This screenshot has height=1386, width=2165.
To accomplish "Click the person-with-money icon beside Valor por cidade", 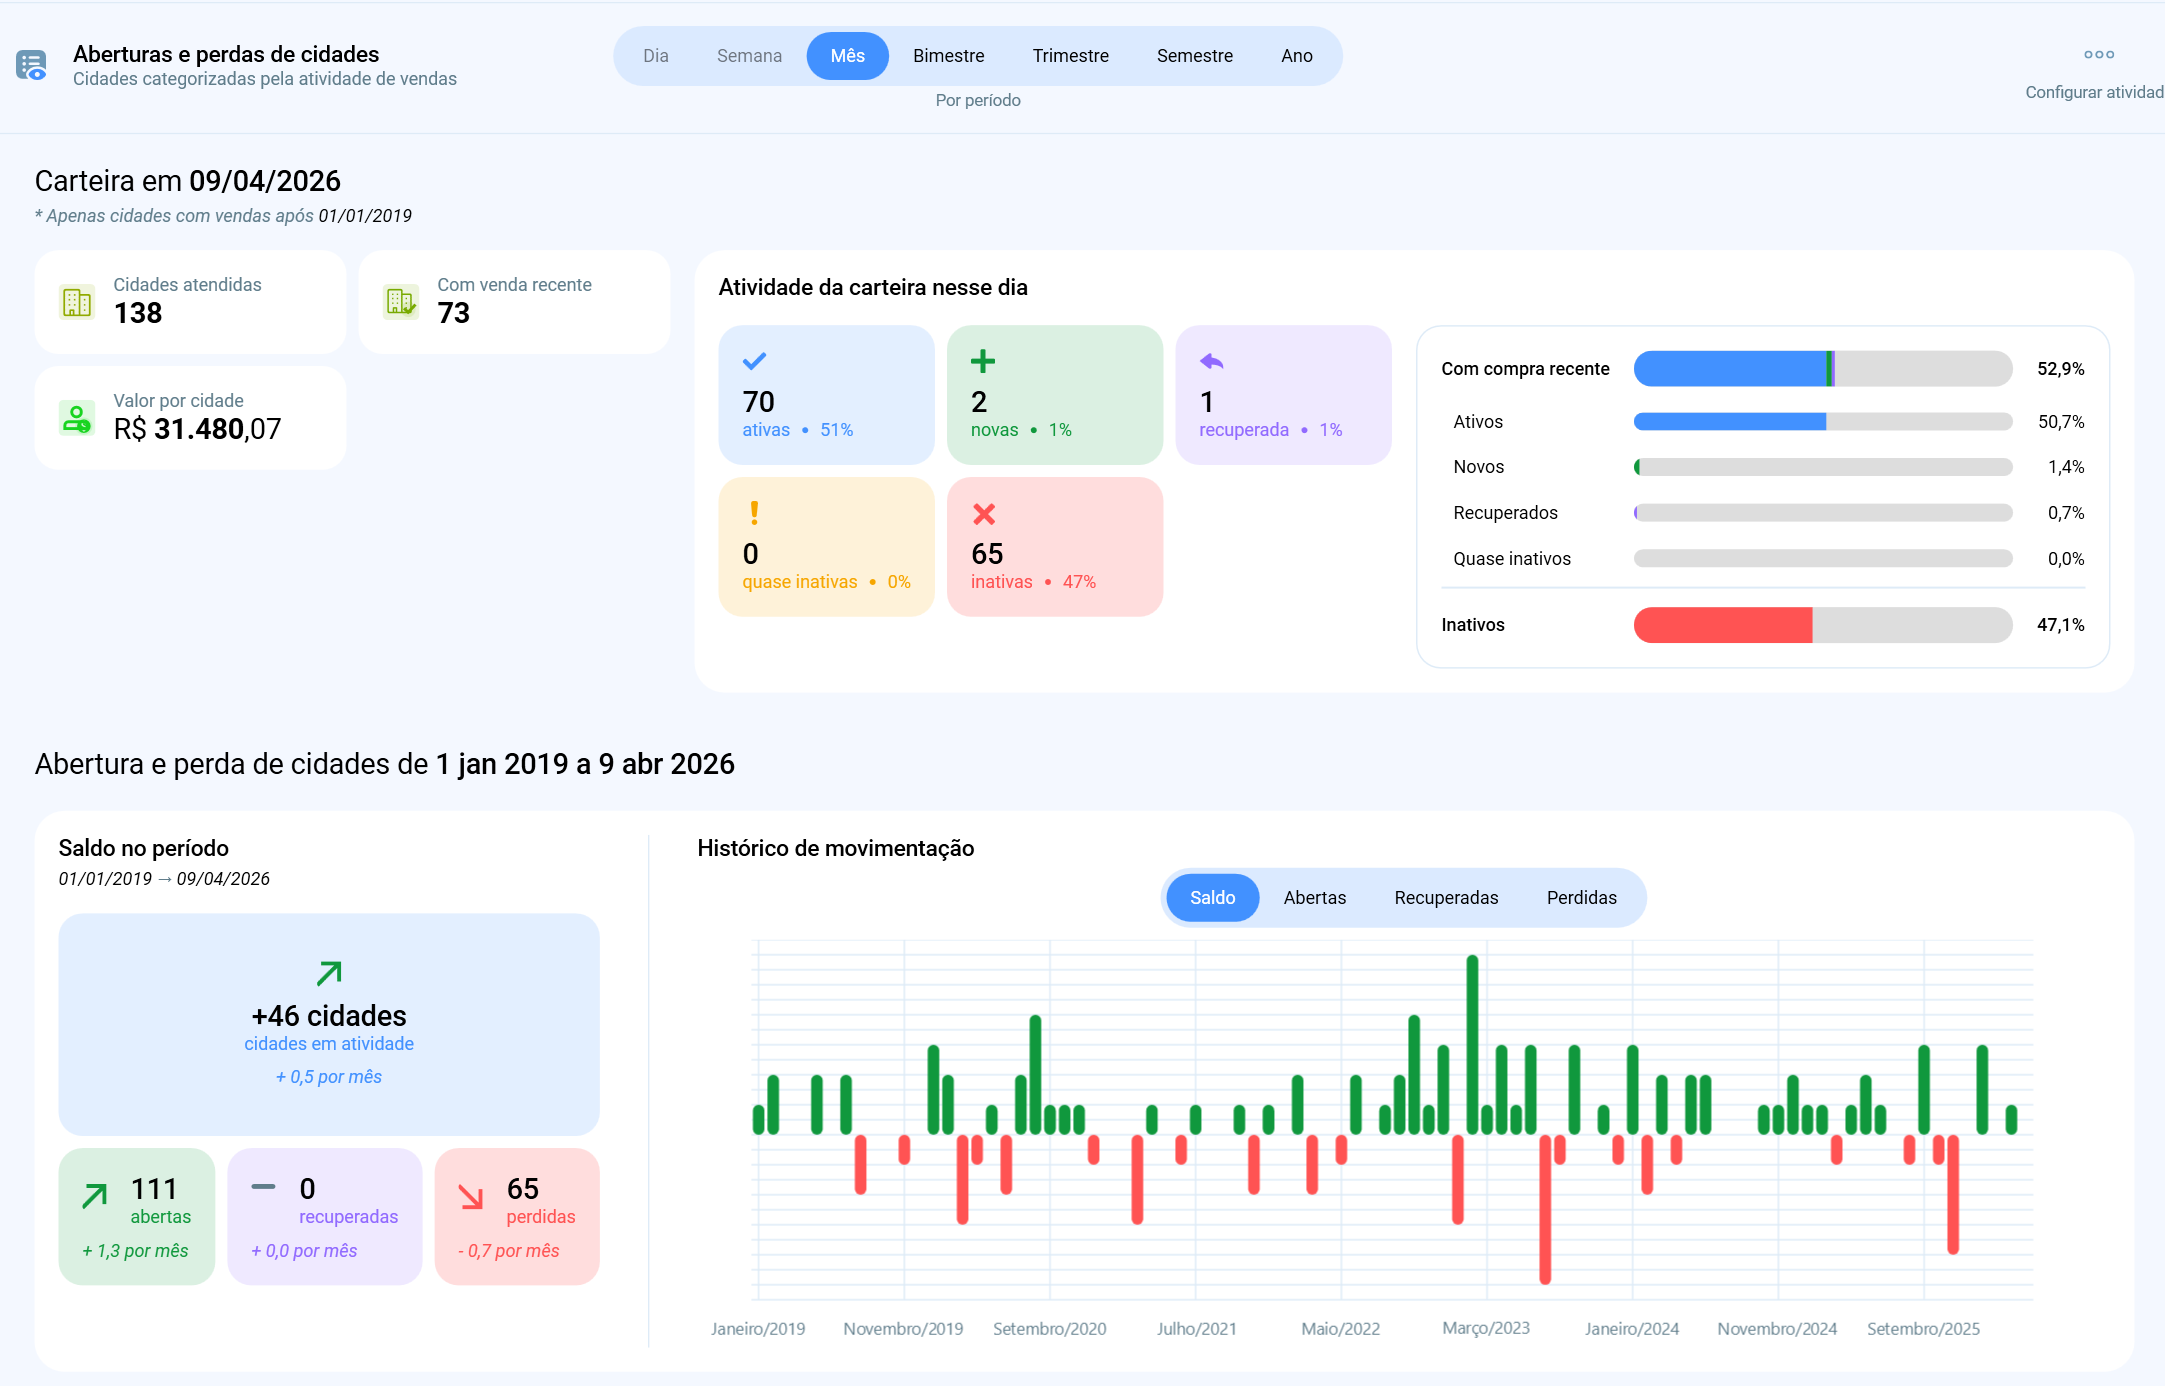I will point(77,417).
